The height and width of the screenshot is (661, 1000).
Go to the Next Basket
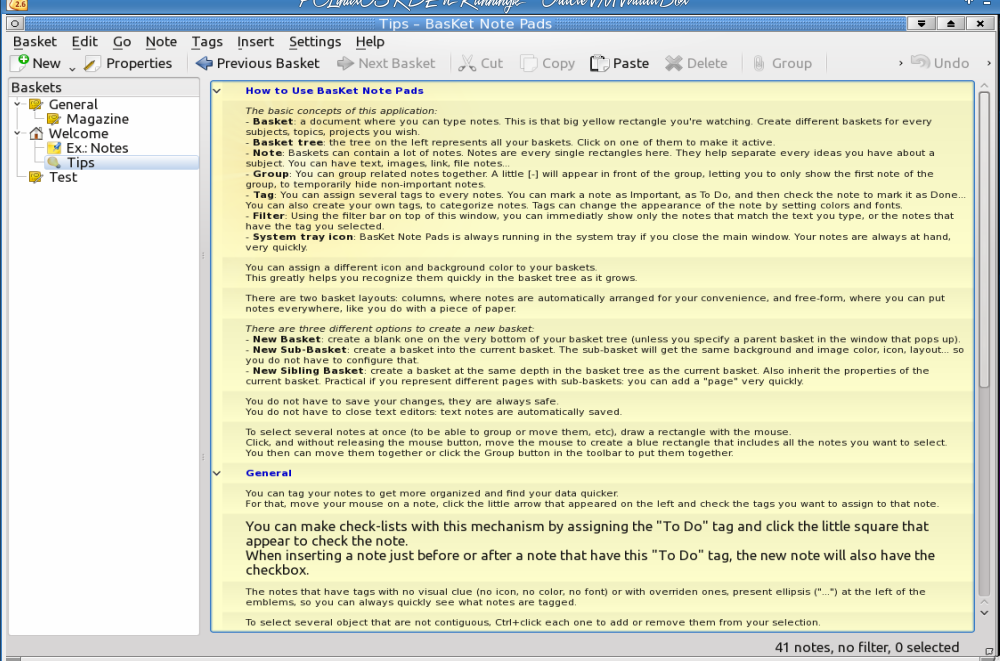tap(386, 63)
